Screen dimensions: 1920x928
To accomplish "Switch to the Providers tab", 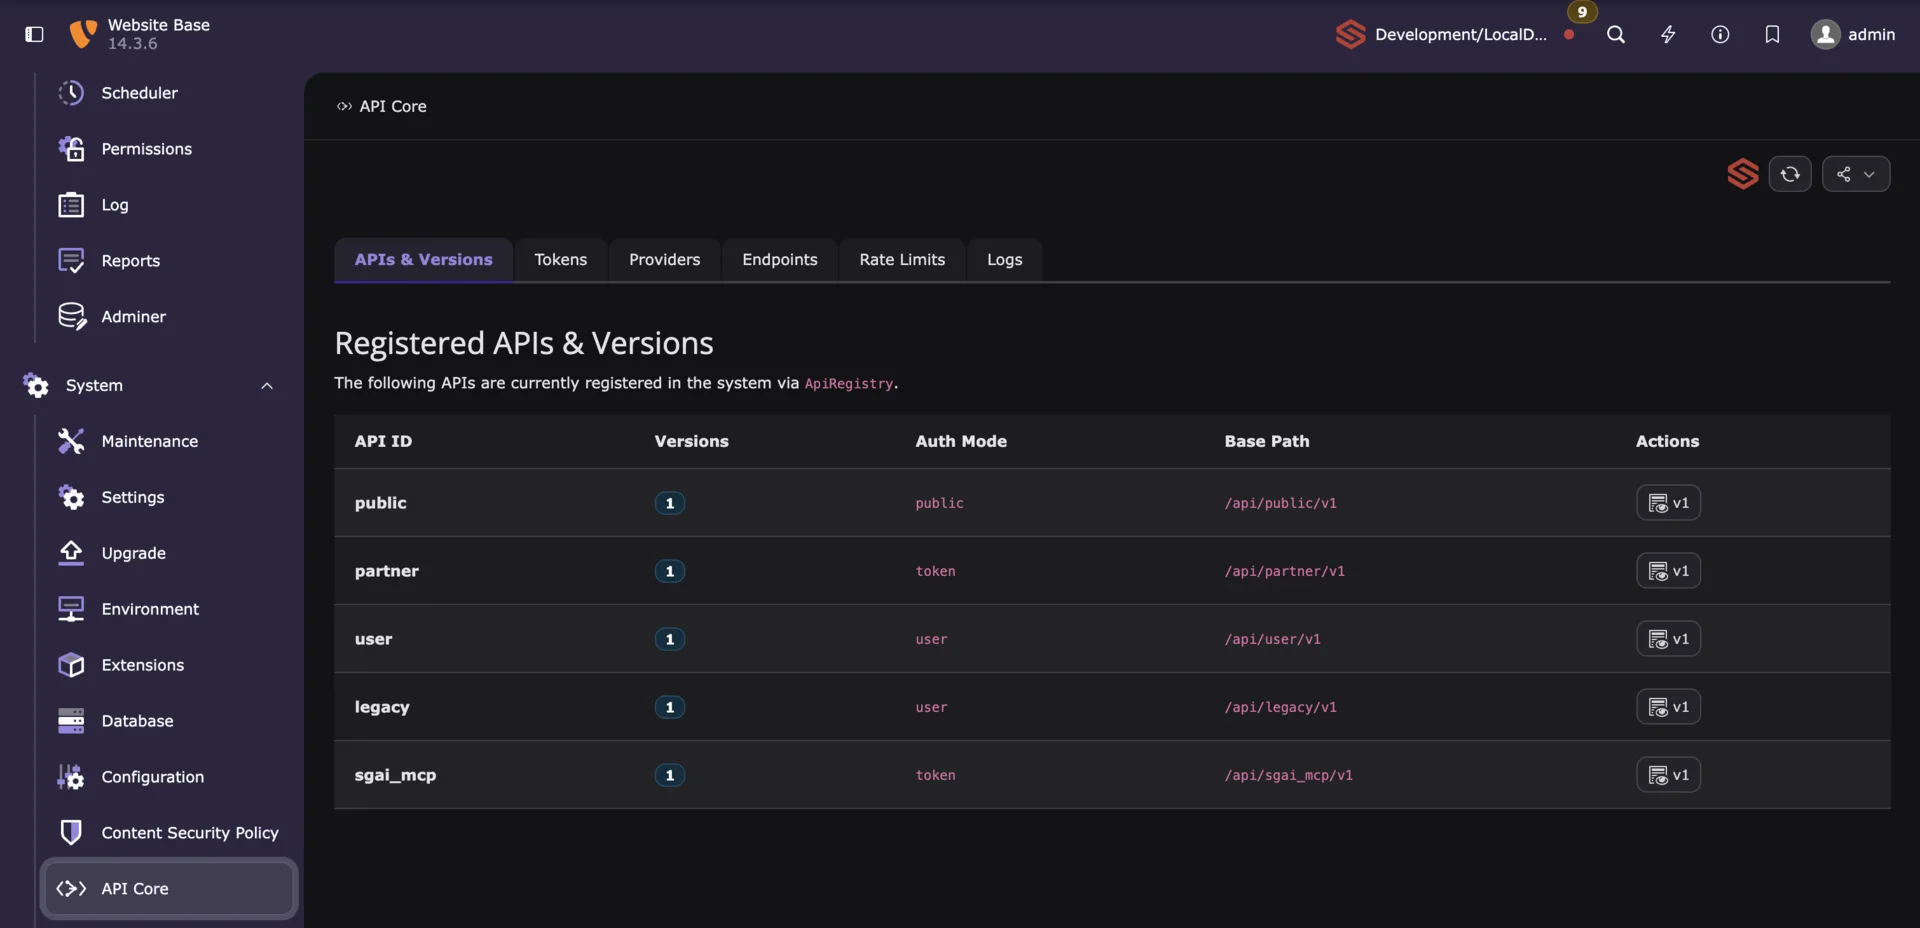I will 665,260.
